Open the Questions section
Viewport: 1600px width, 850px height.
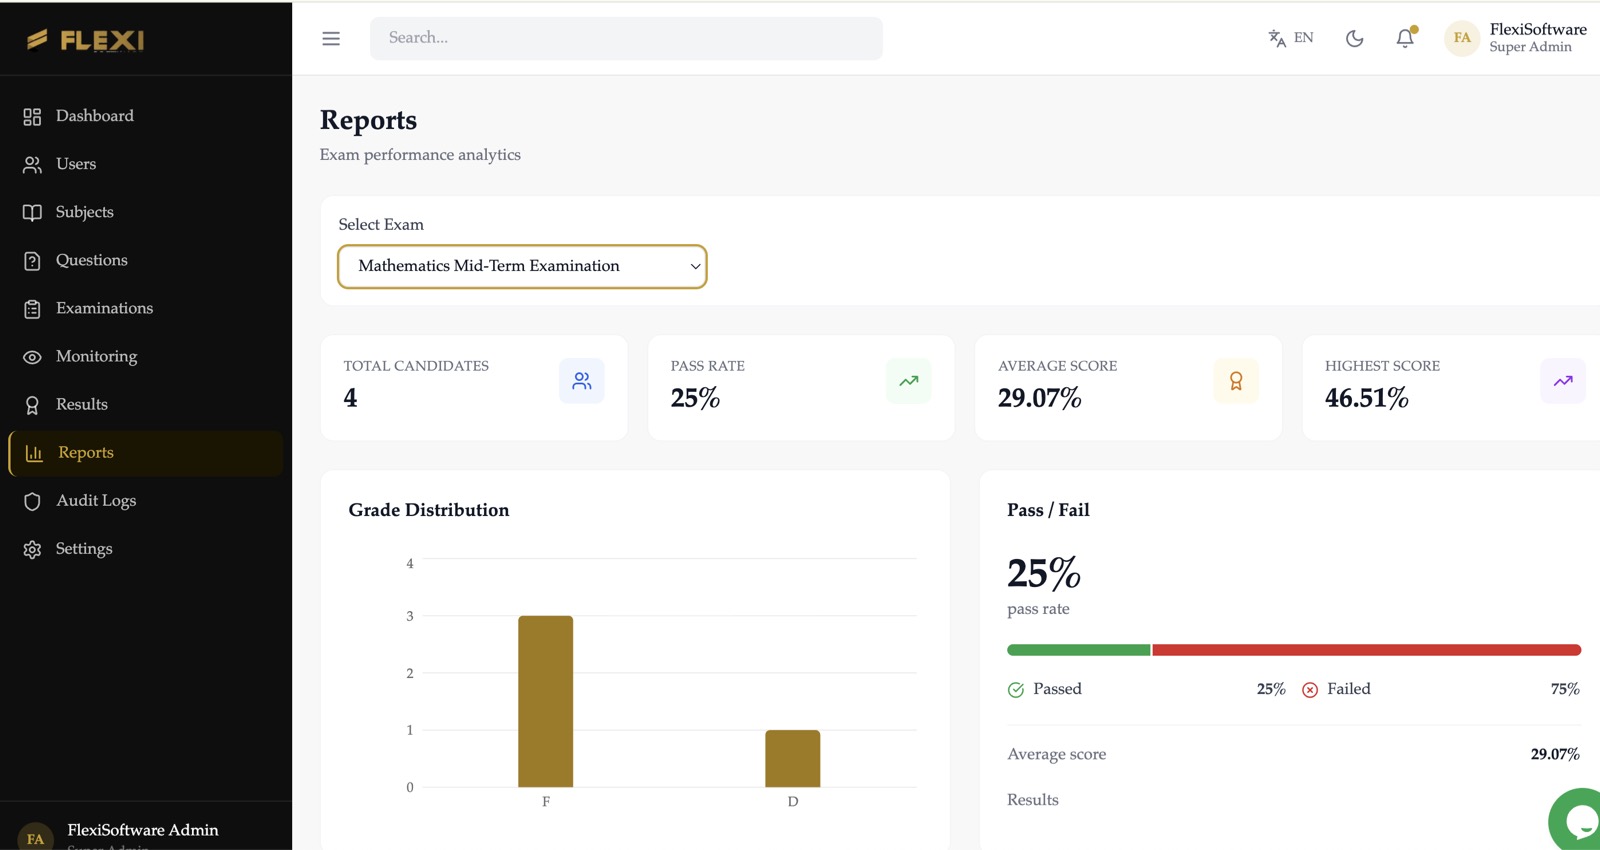tap(146, 260)
